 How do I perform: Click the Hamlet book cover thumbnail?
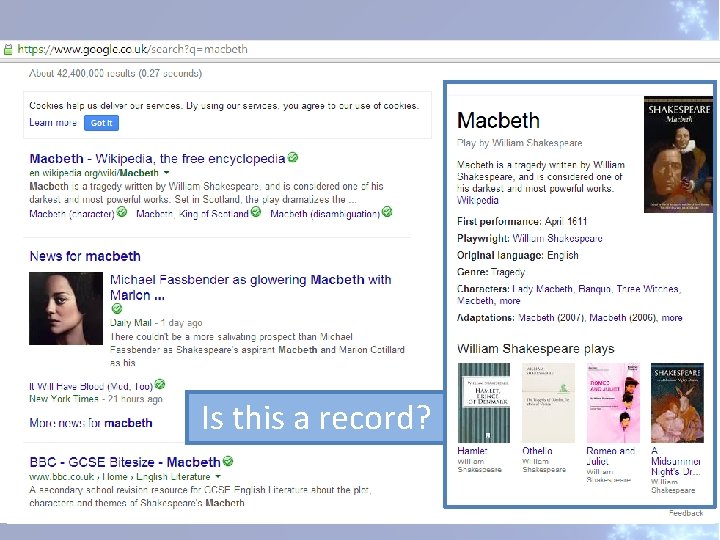click(x=484, y=403)
